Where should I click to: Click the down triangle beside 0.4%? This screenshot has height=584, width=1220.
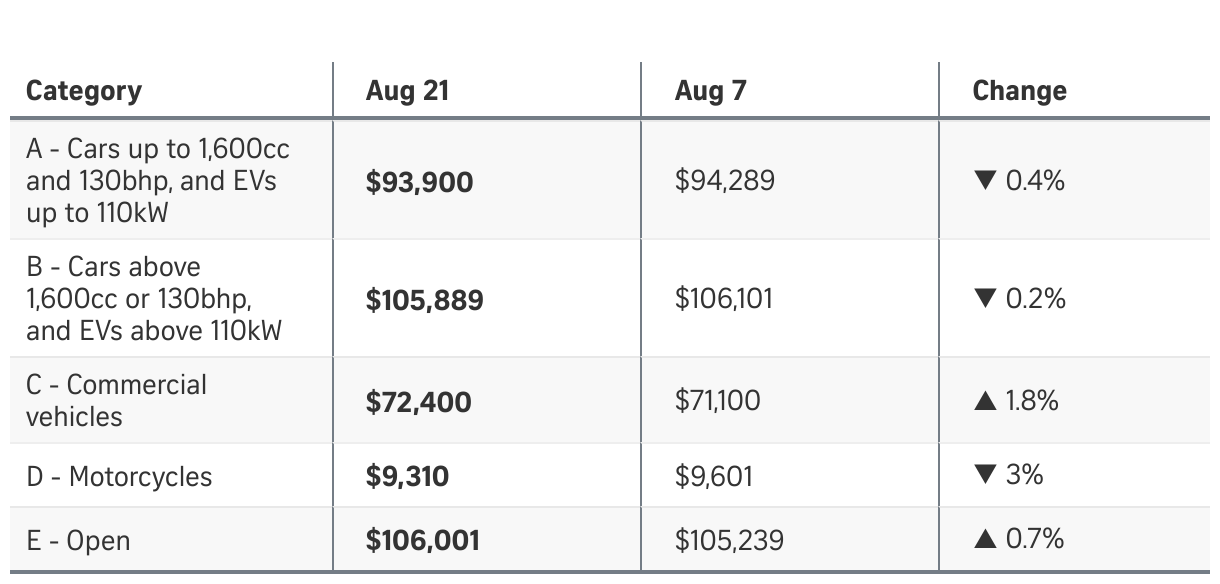[985, 181]
